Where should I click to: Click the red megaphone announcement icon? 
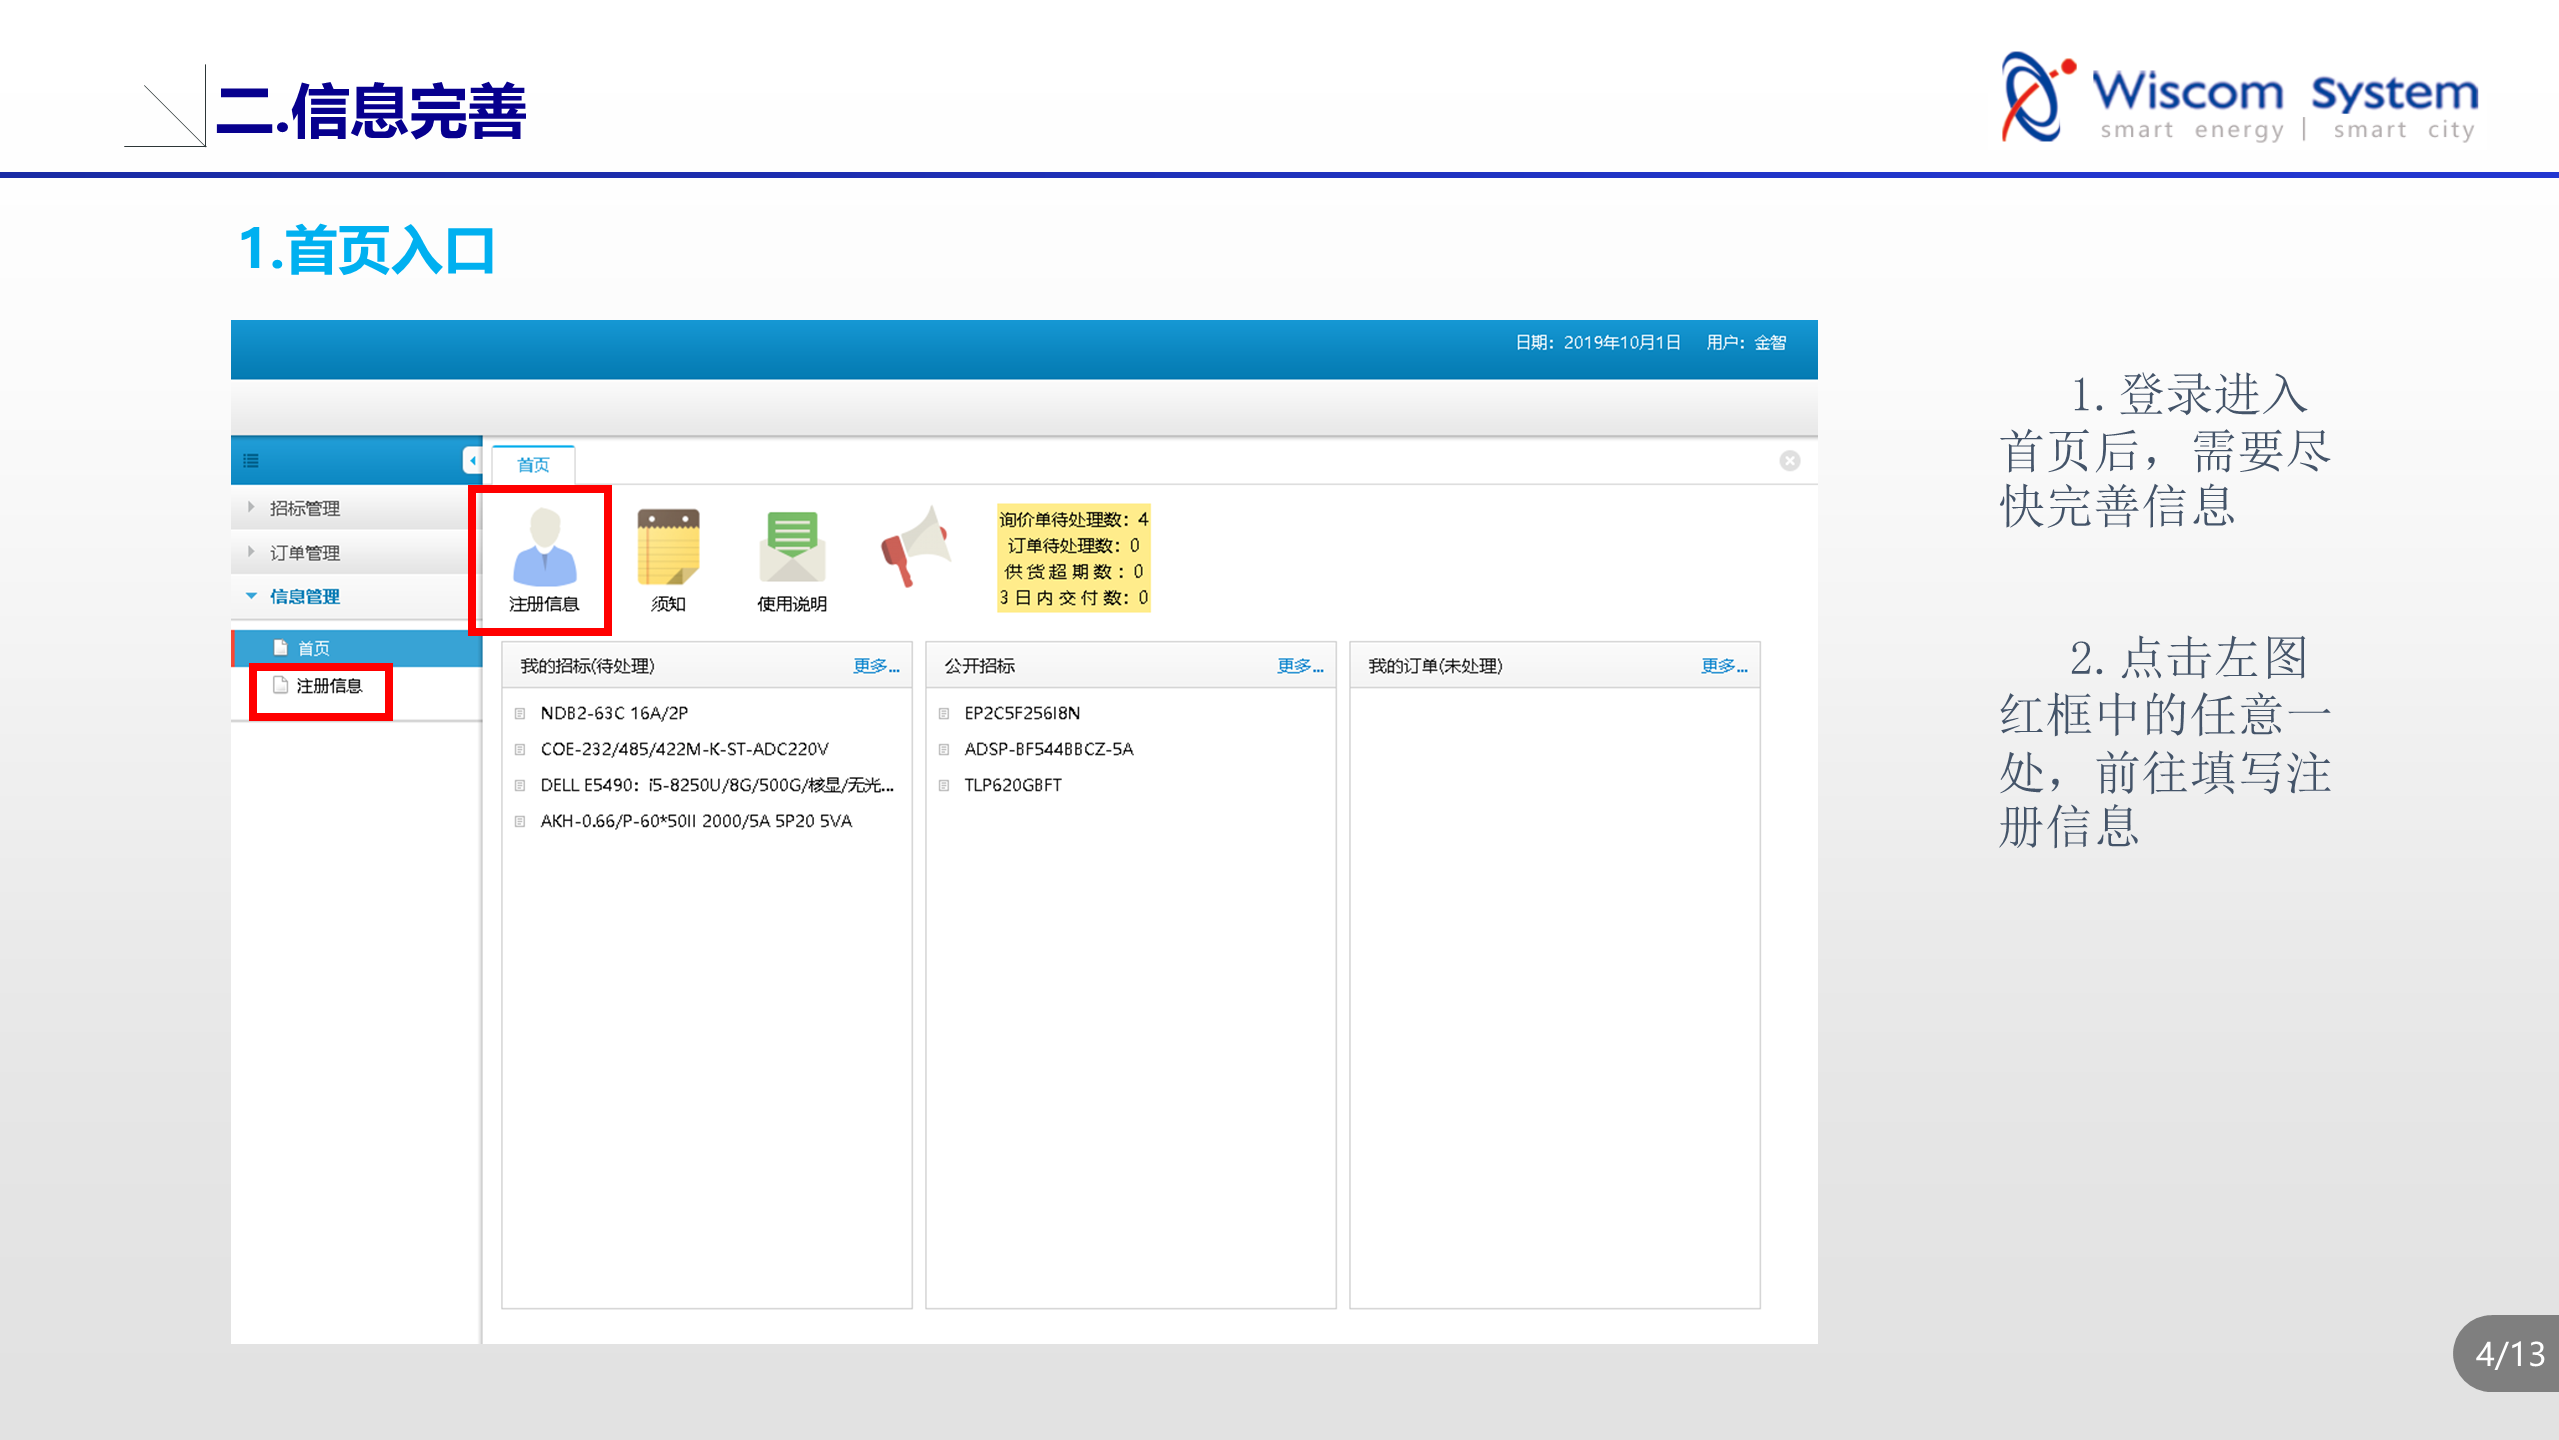pos(914,547)
